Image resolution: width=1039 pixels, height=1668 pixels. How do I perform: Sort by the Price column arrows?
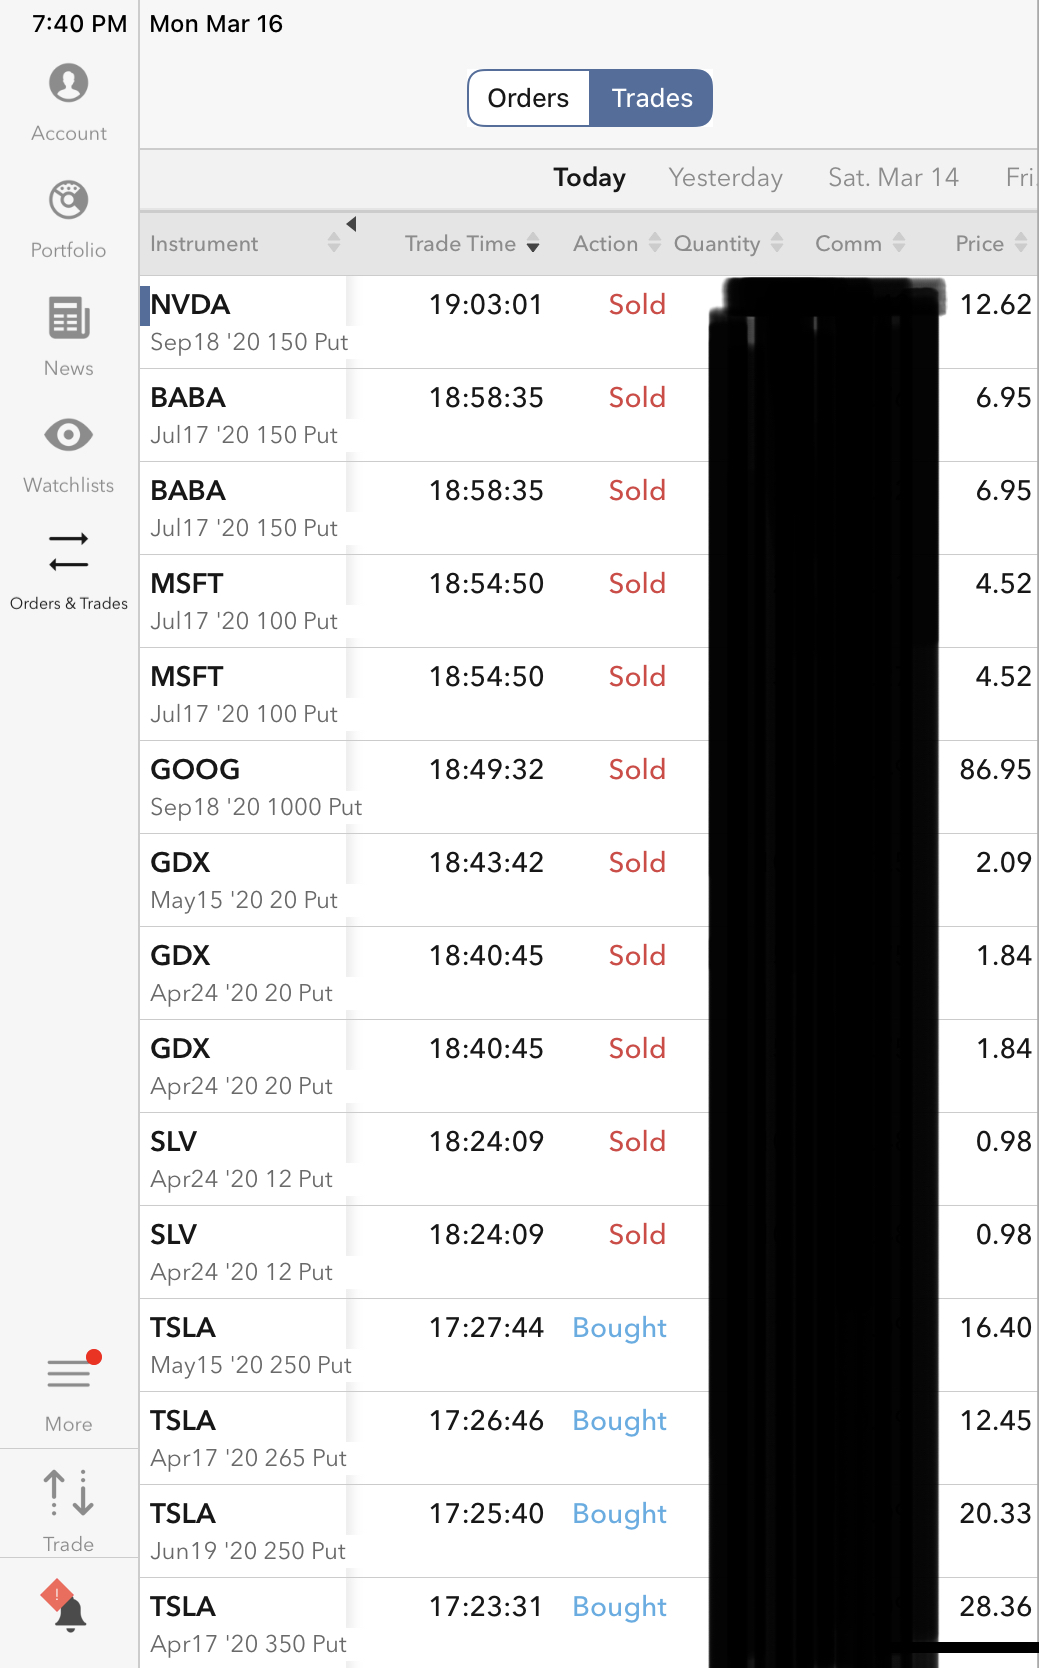point(1021,243)
